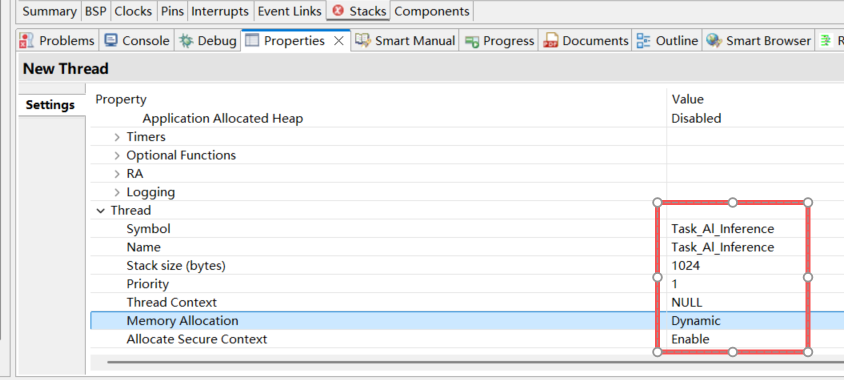Select the Priority property label
The image size is (844, 380).
[x=147, y=284]
